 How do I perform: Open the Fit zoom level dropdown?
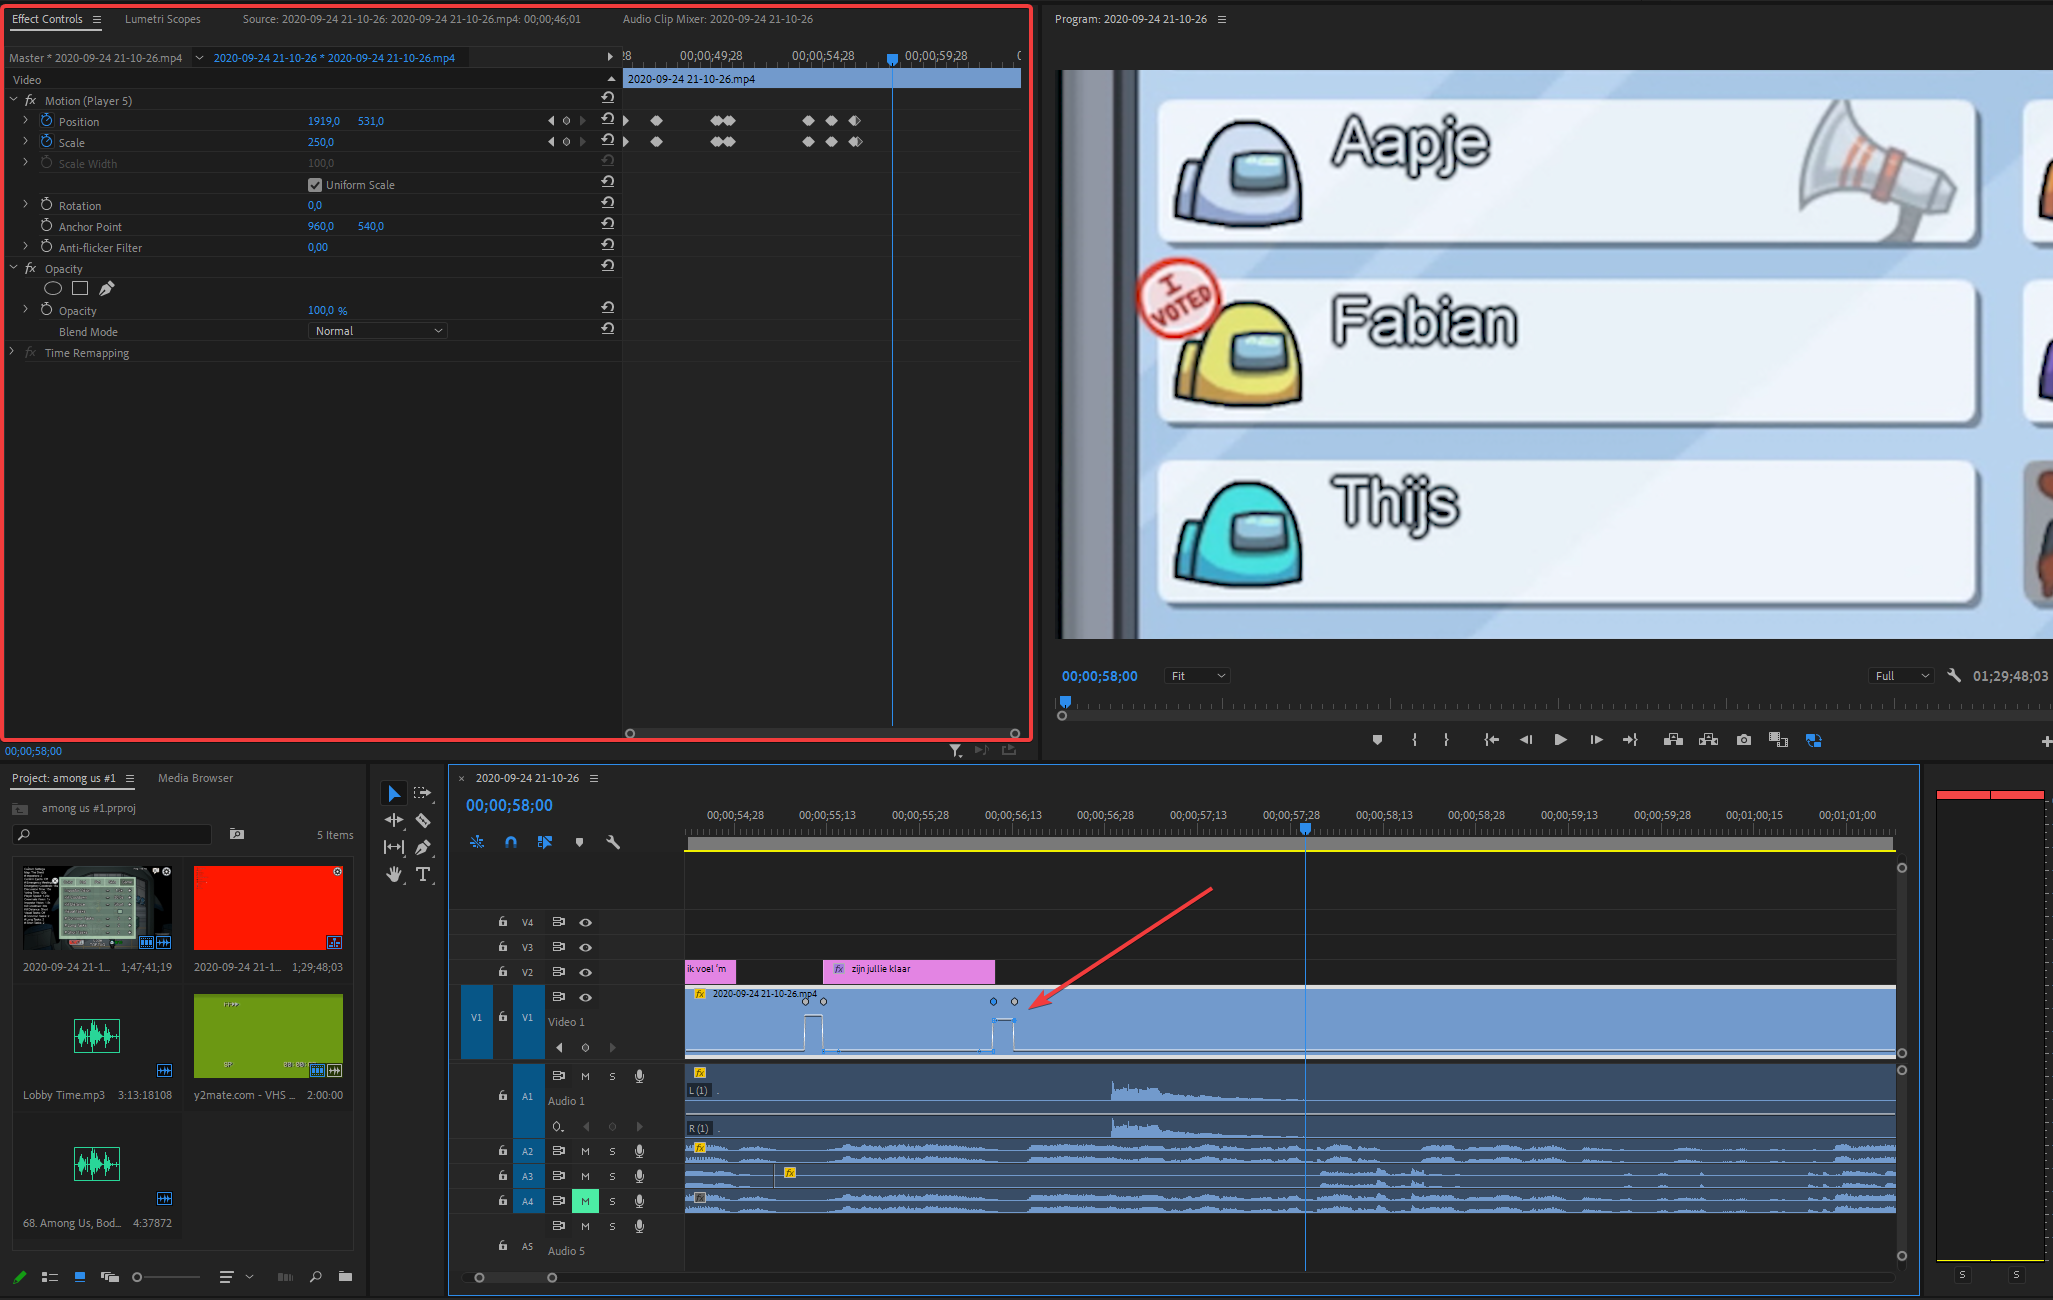click(x=1197, y=676)
